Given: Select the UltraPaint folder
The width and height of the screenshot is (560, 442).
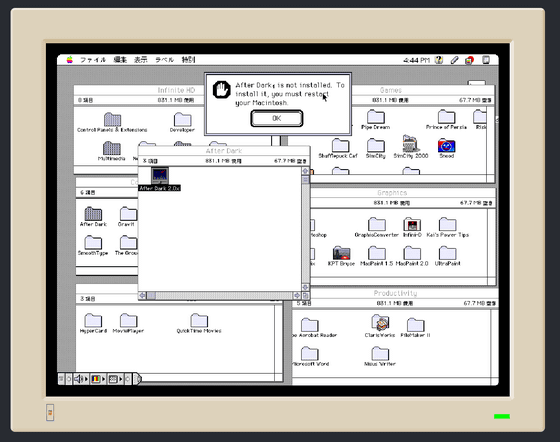Looking at the screenshot, I should click(448, 256).
